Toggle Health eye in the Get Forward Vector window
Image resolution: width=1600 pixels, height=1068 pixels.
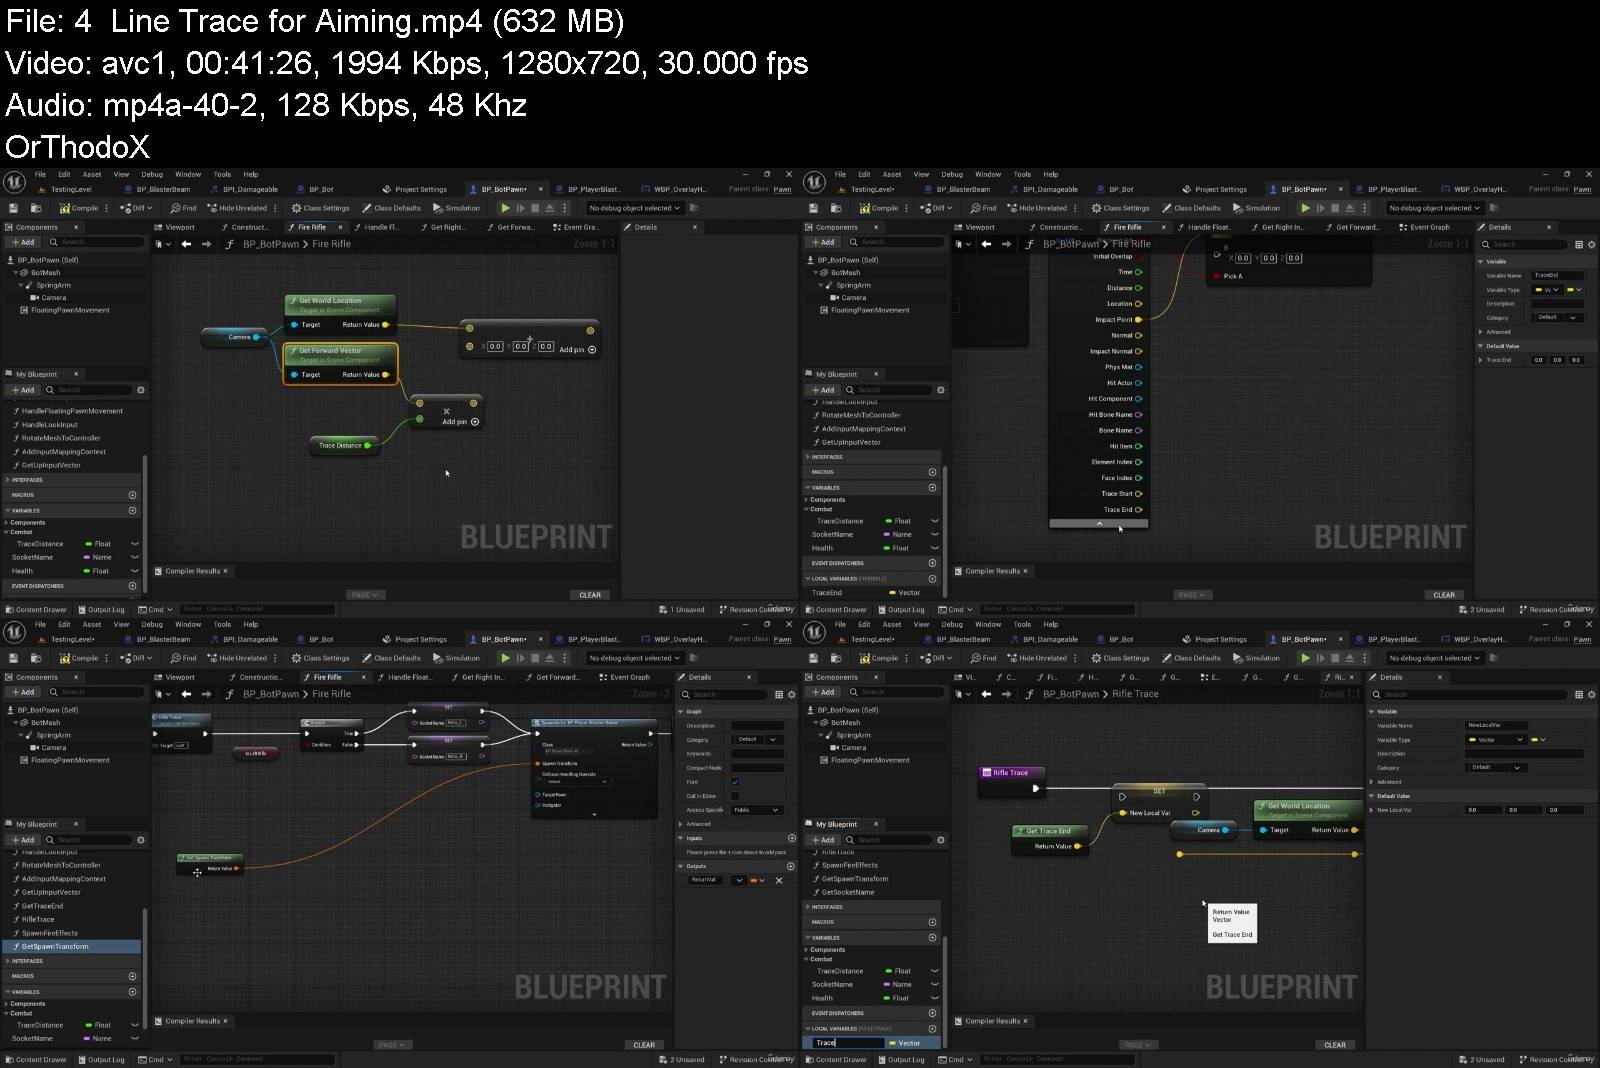tap(134, 571)
